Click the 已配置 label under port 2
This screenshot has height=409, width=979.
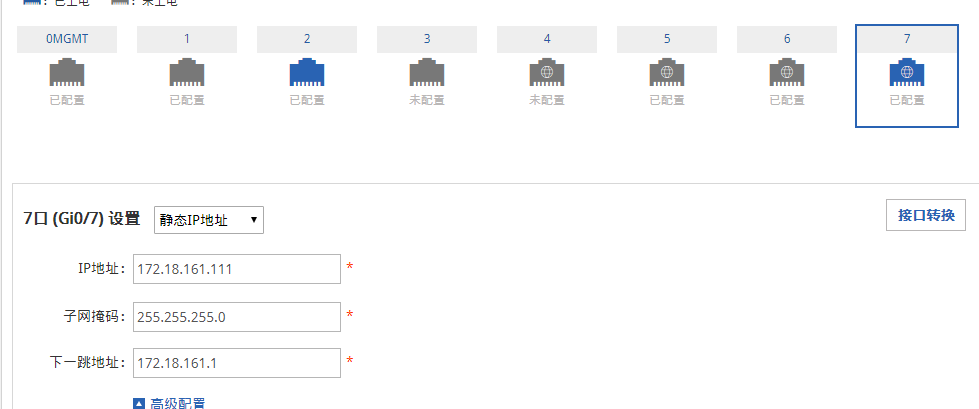[307, 100]
